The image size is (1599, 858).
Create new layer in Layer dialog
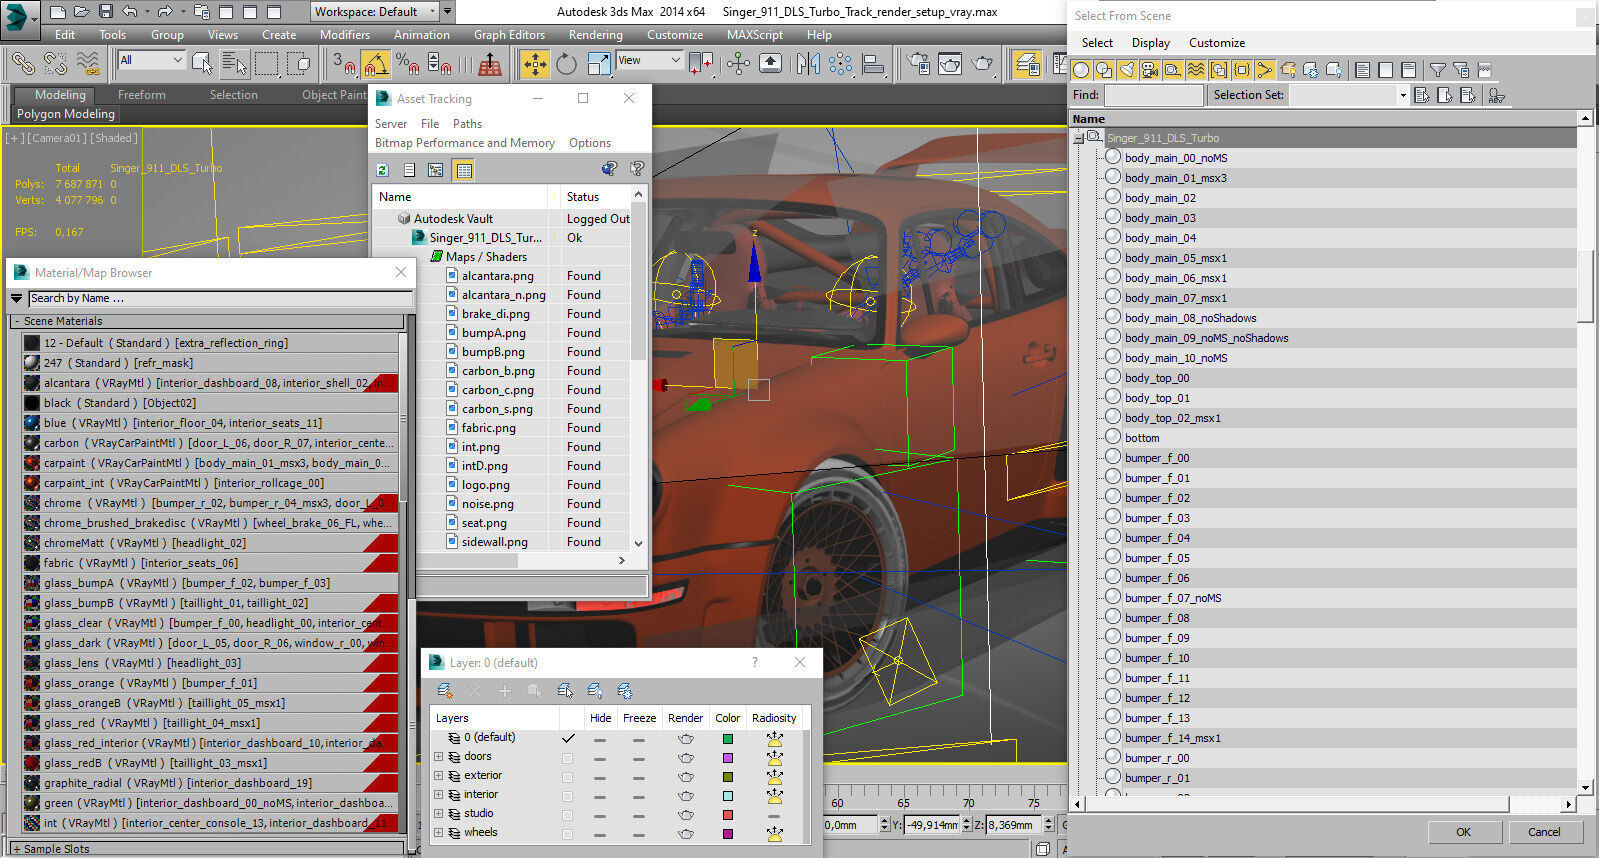pos(444,691)
